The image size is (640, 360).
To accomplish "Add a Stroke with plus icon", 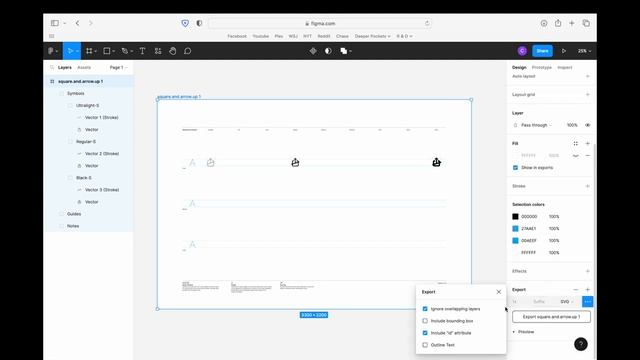I will [x=587, y=186].
